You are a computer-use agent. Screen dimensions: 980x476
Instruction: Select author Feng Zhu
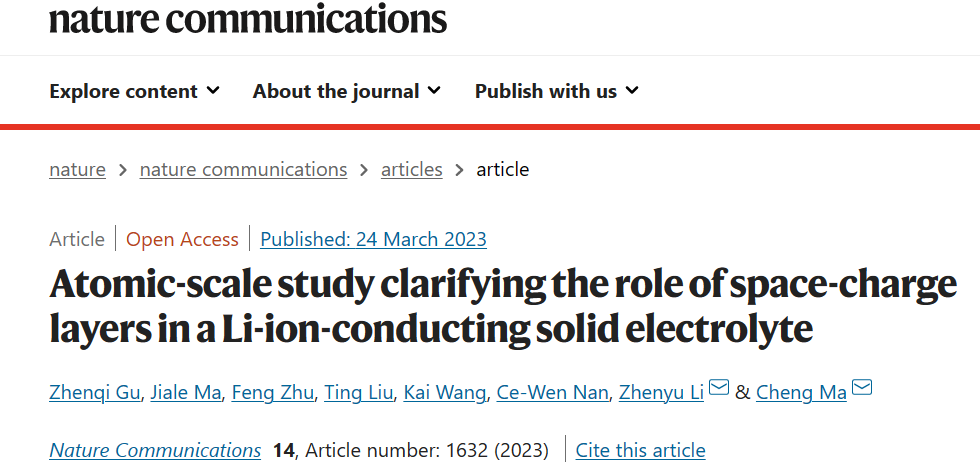tap(272, 393)
